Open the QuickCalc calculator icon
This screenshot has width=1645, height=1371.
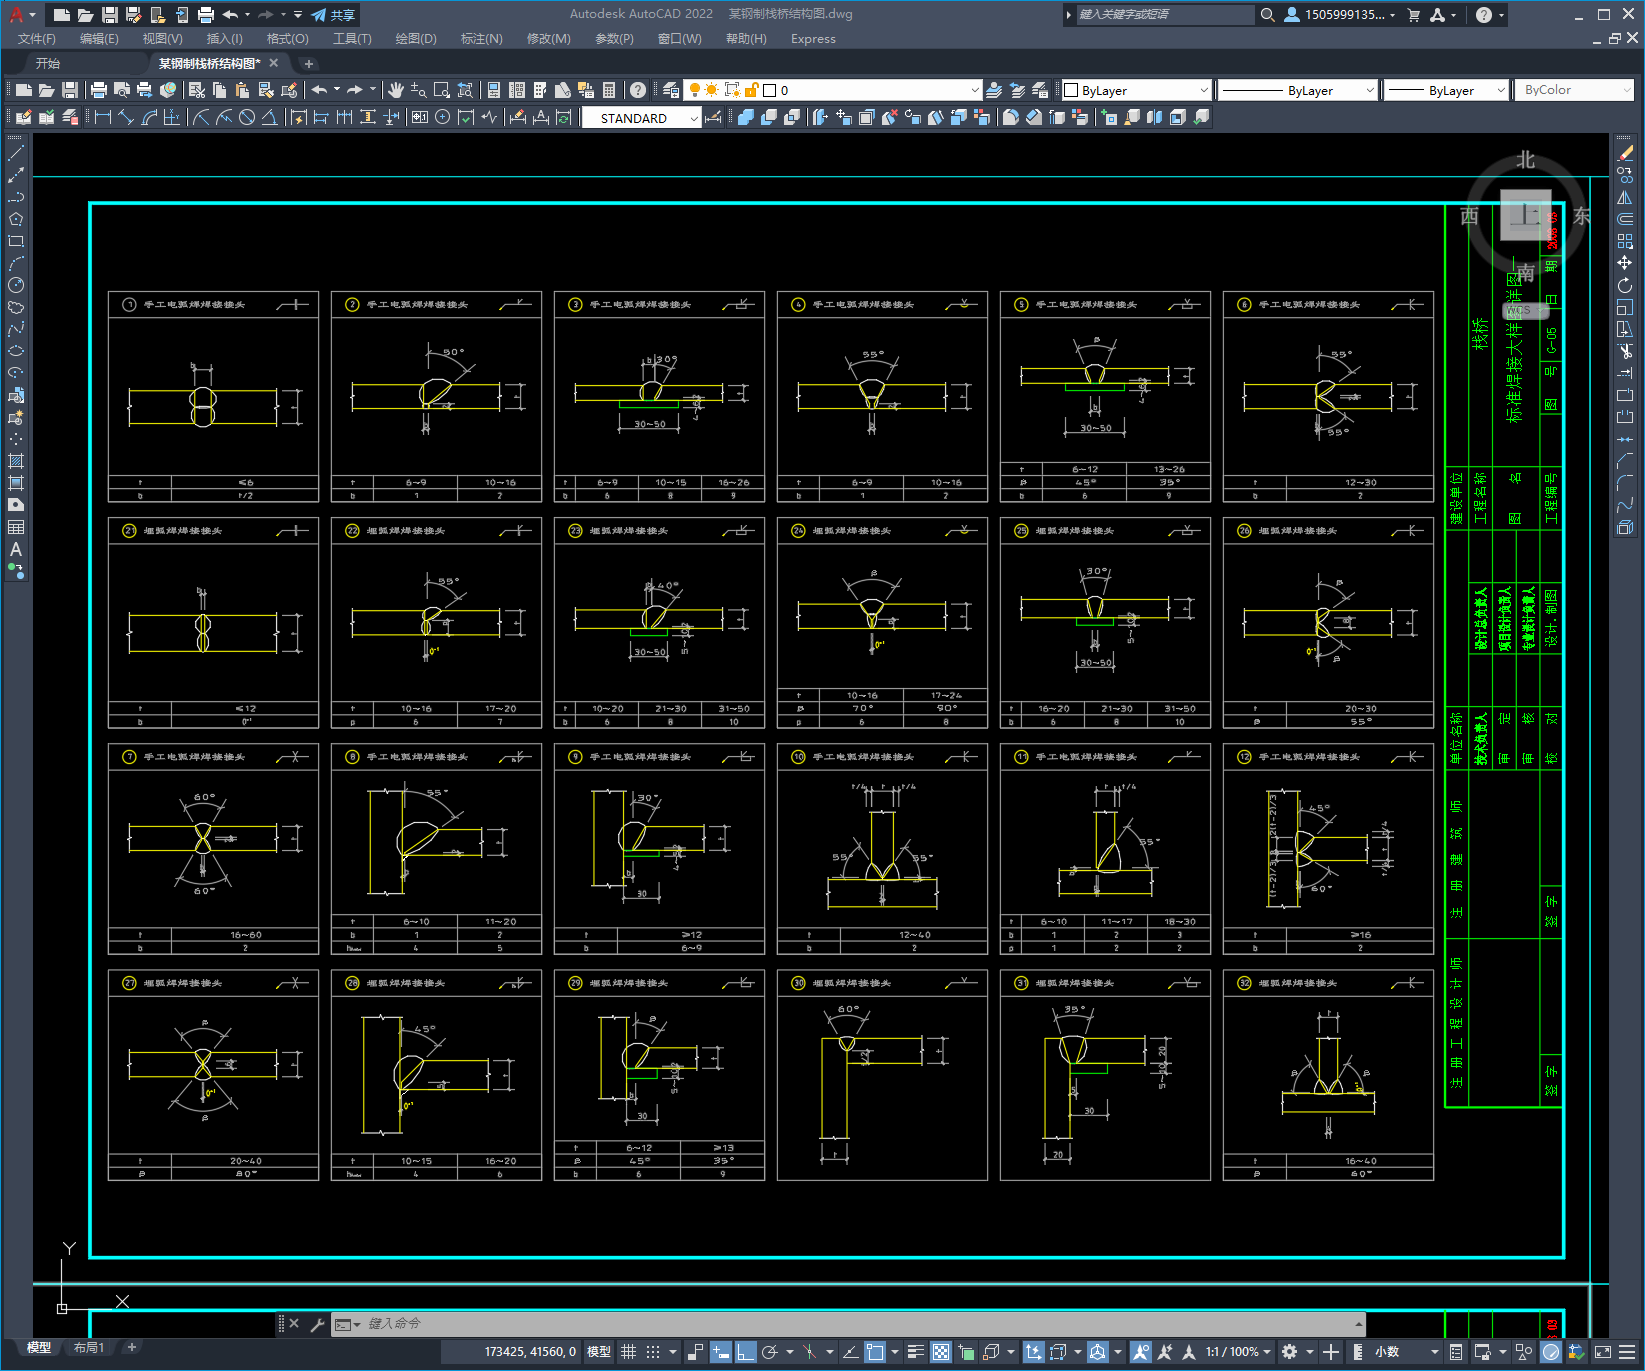pyautogui.click(x=609, y=90)
